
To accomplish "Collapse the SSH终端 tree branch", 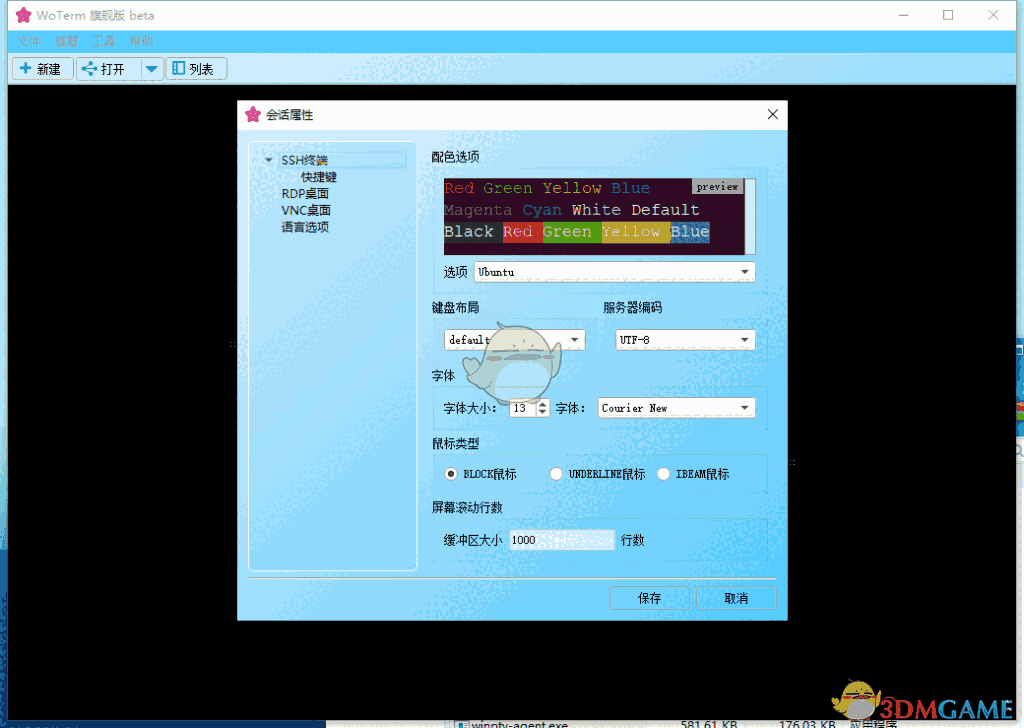I will coord(268,159).
